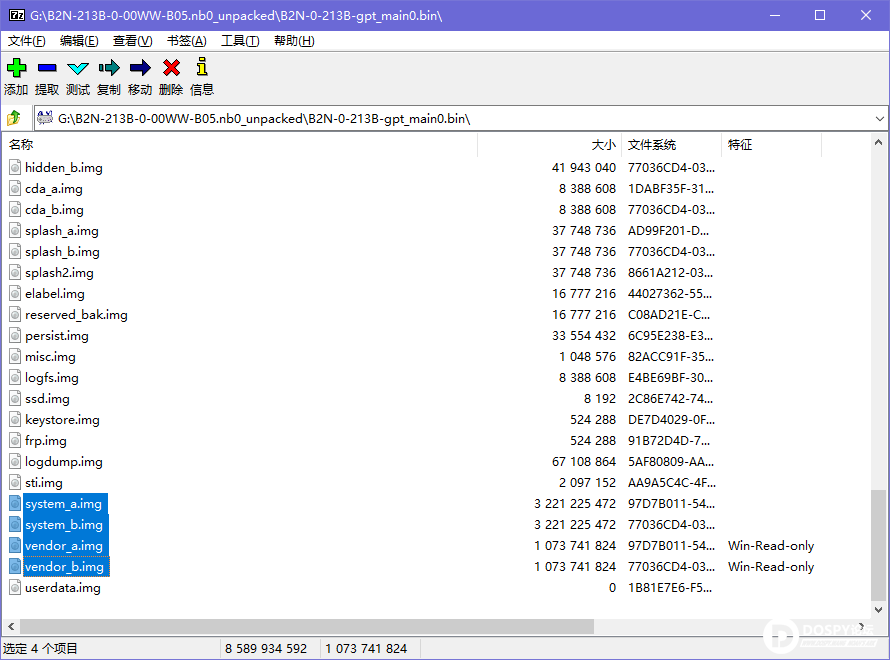The height and width of the screenshot is (660, 890).
Task: Click the Extract (提取) toolbar icon
Action: pos(47,68)
